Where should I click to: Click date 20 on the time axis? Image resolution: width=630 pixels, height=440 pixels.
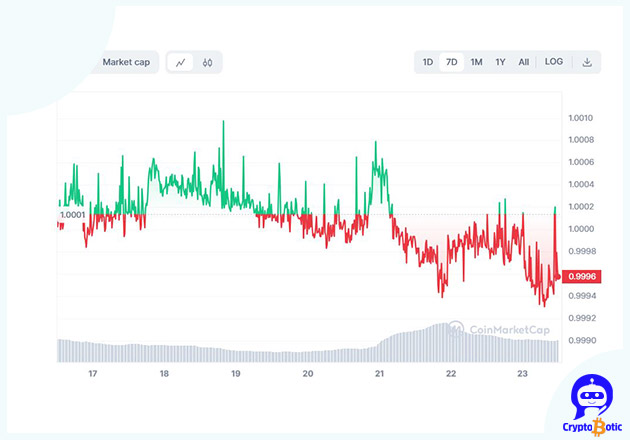[308, 374]
